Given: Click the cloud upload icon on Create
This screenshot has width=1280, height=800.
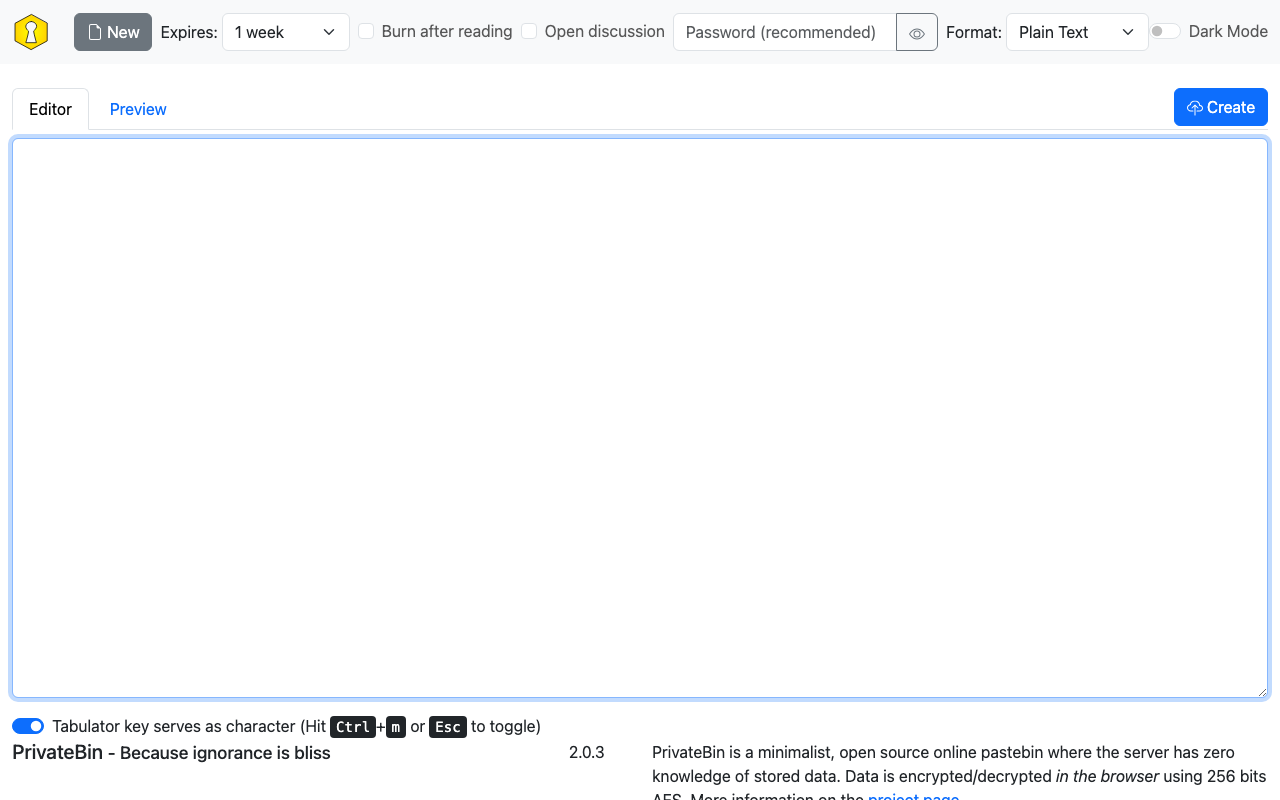Looking at the screenshot, I should point(1195,107).
